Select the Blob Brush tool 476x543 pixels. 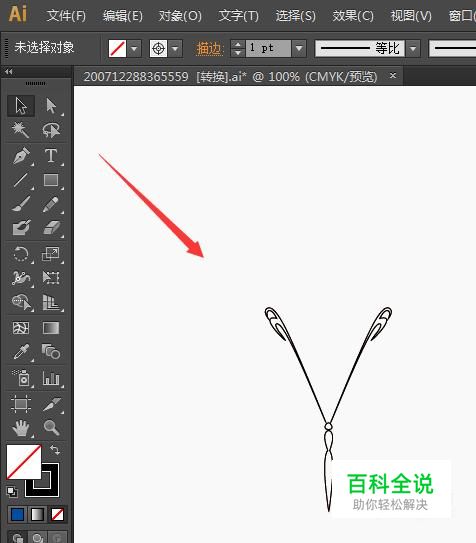tap(21, 228)
